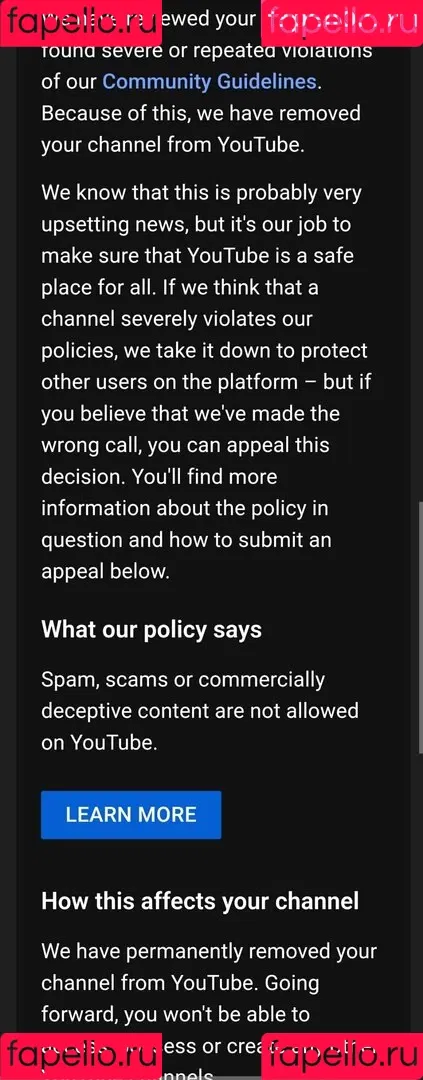The height and width of the screenshot is (1080, 423).
Task: Click 'information about the policy in' line
Action: click(185, 508)
